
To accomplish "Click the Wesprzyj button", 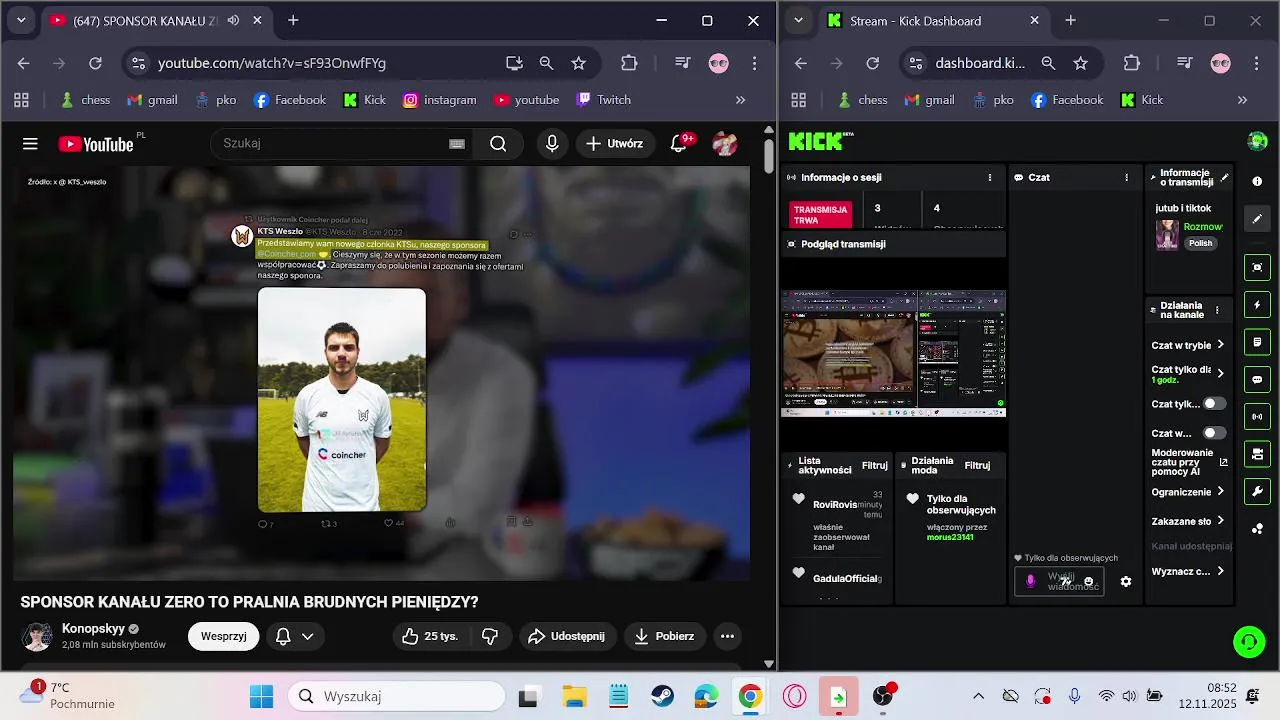I will 223,636.
